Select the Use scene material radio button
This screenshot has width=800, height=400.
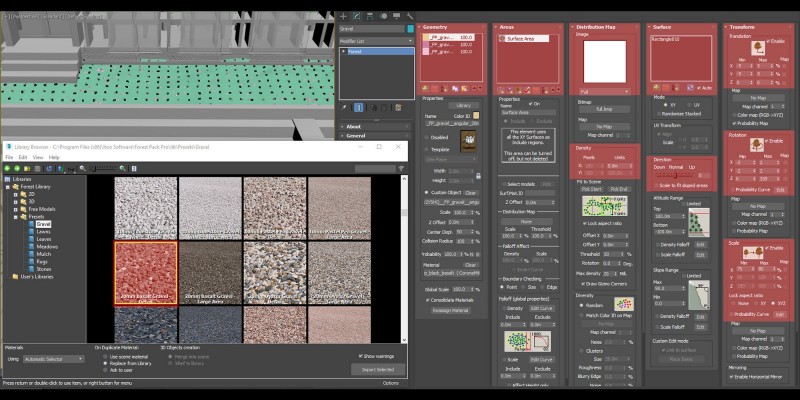coord(105,356)
